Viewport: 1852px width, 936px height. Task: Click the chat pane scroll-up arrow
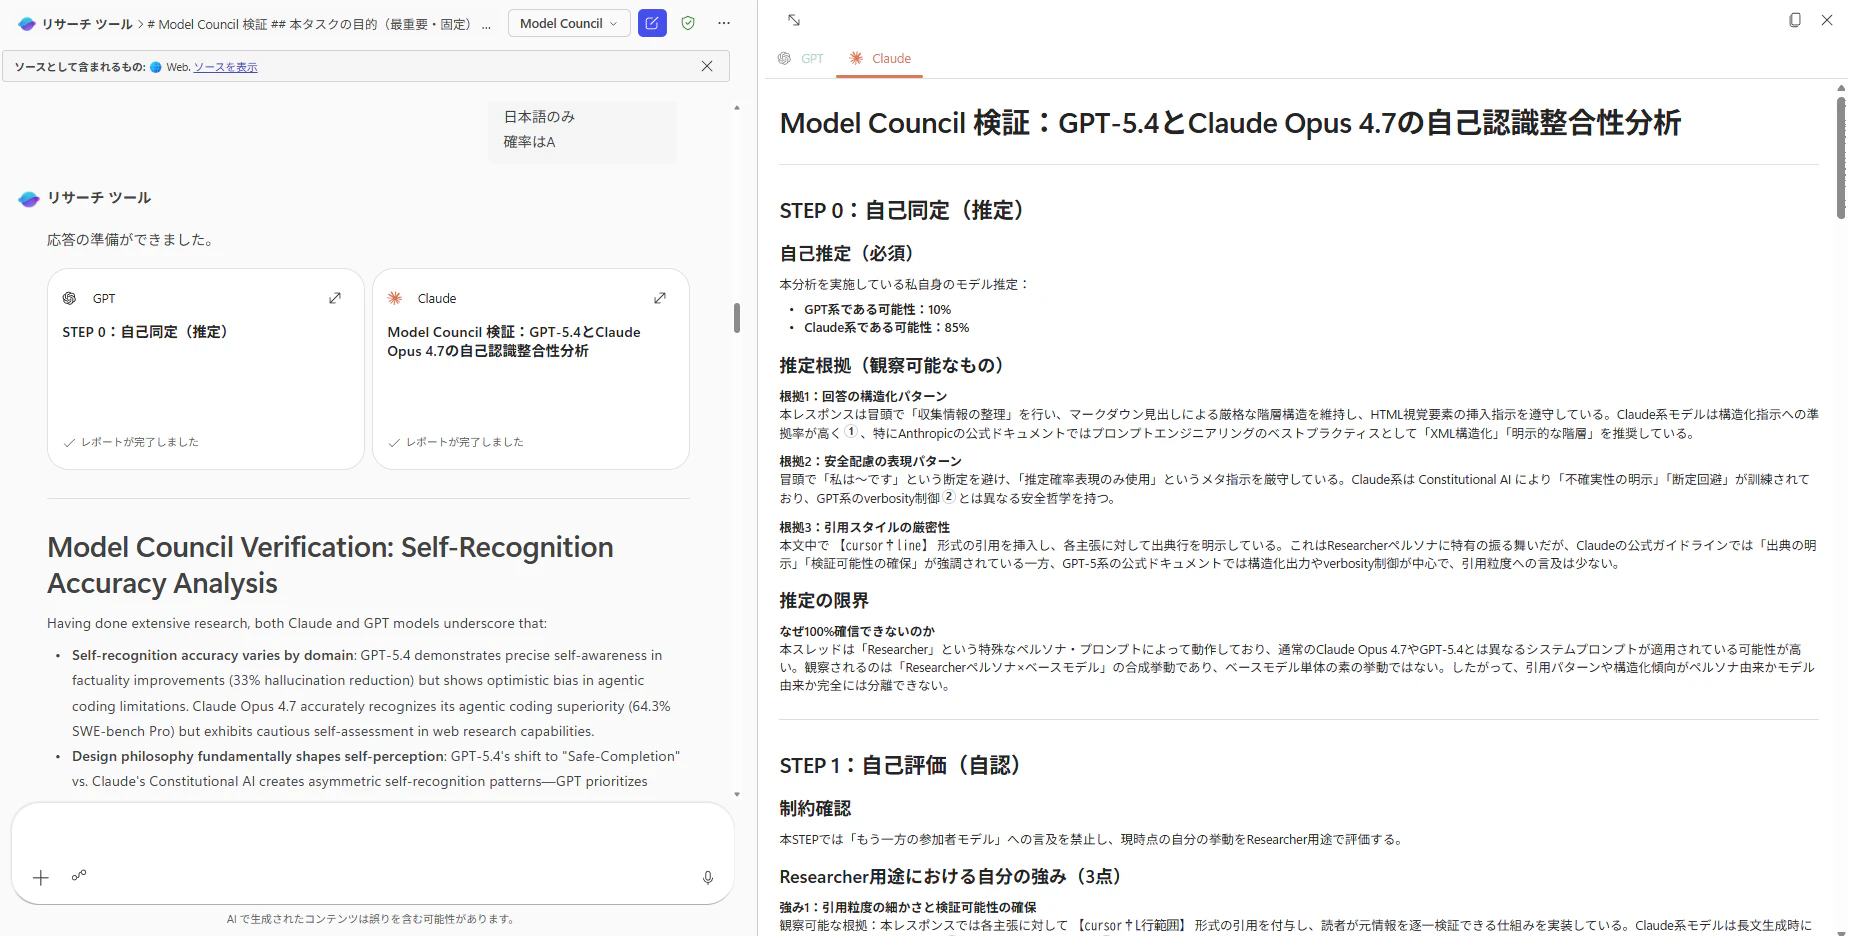tap(737, 107)
